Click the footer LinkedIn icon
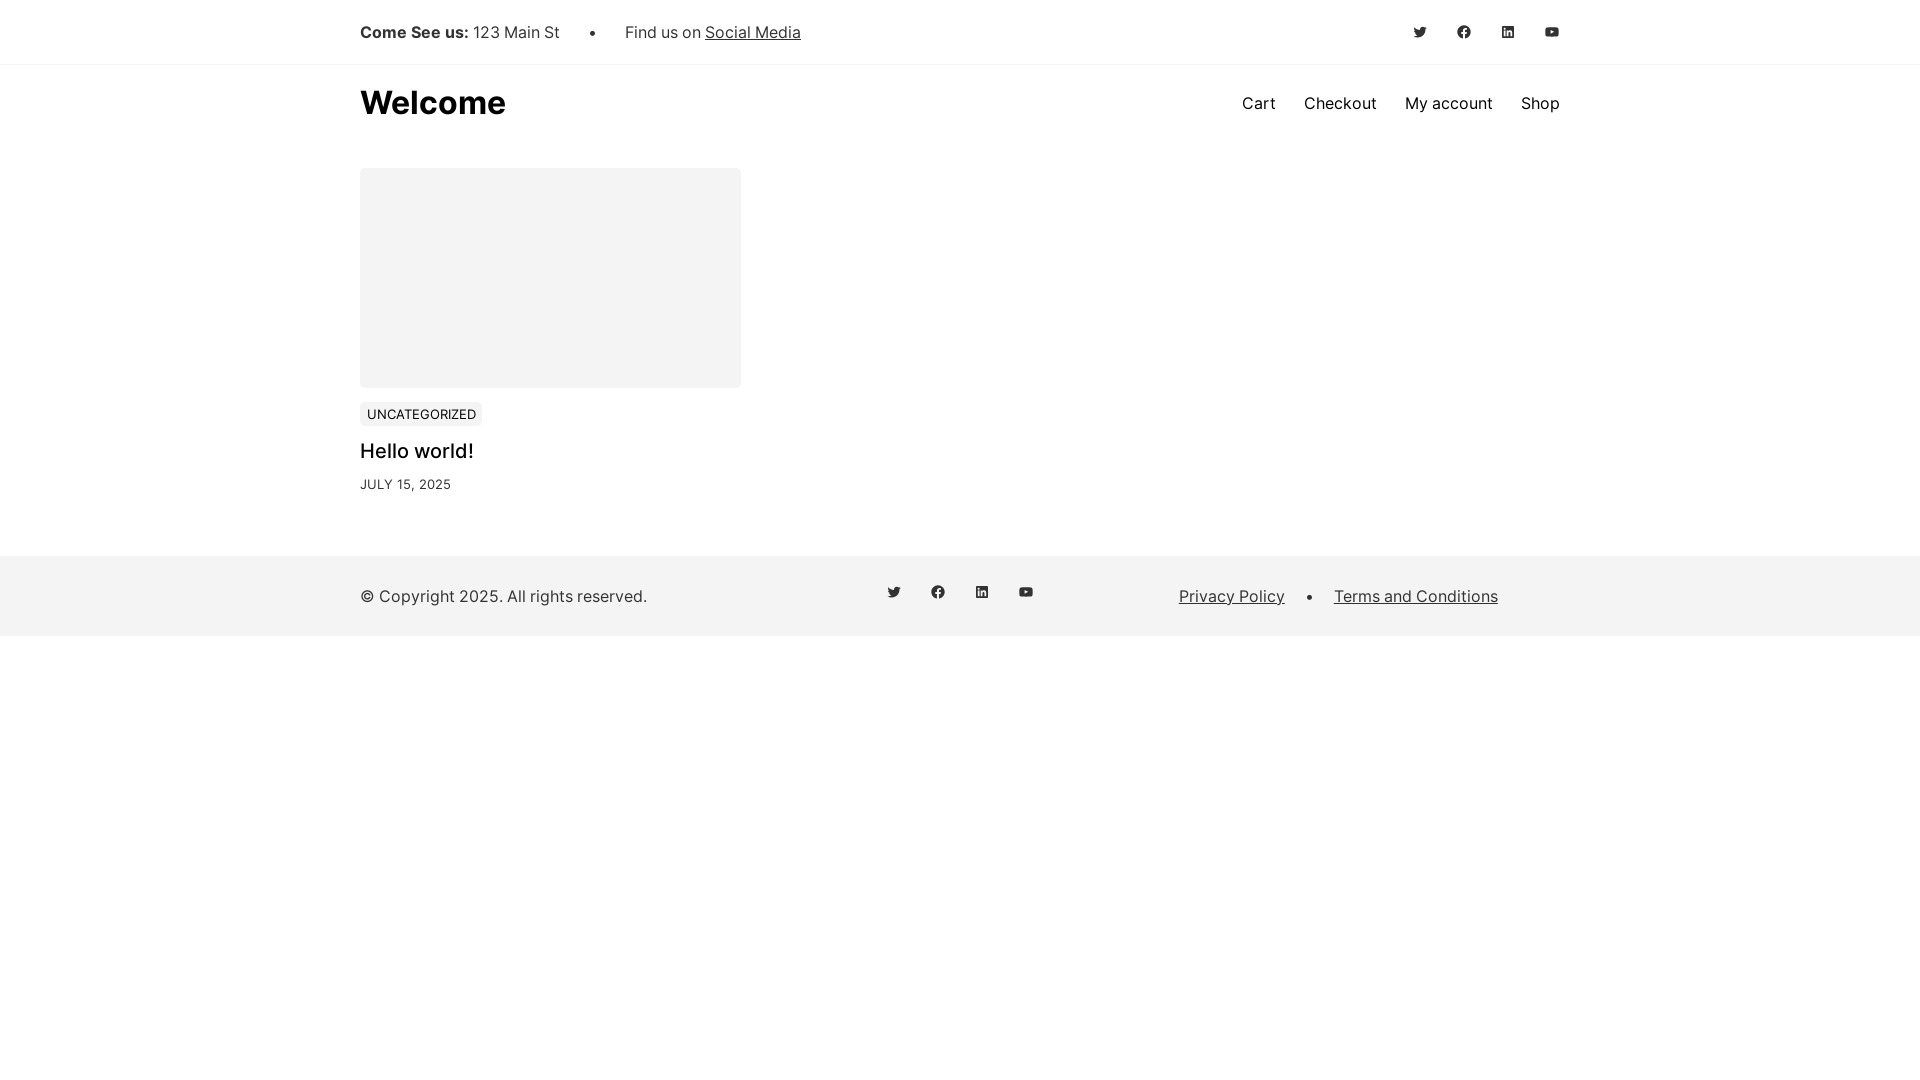 point(982,592)
